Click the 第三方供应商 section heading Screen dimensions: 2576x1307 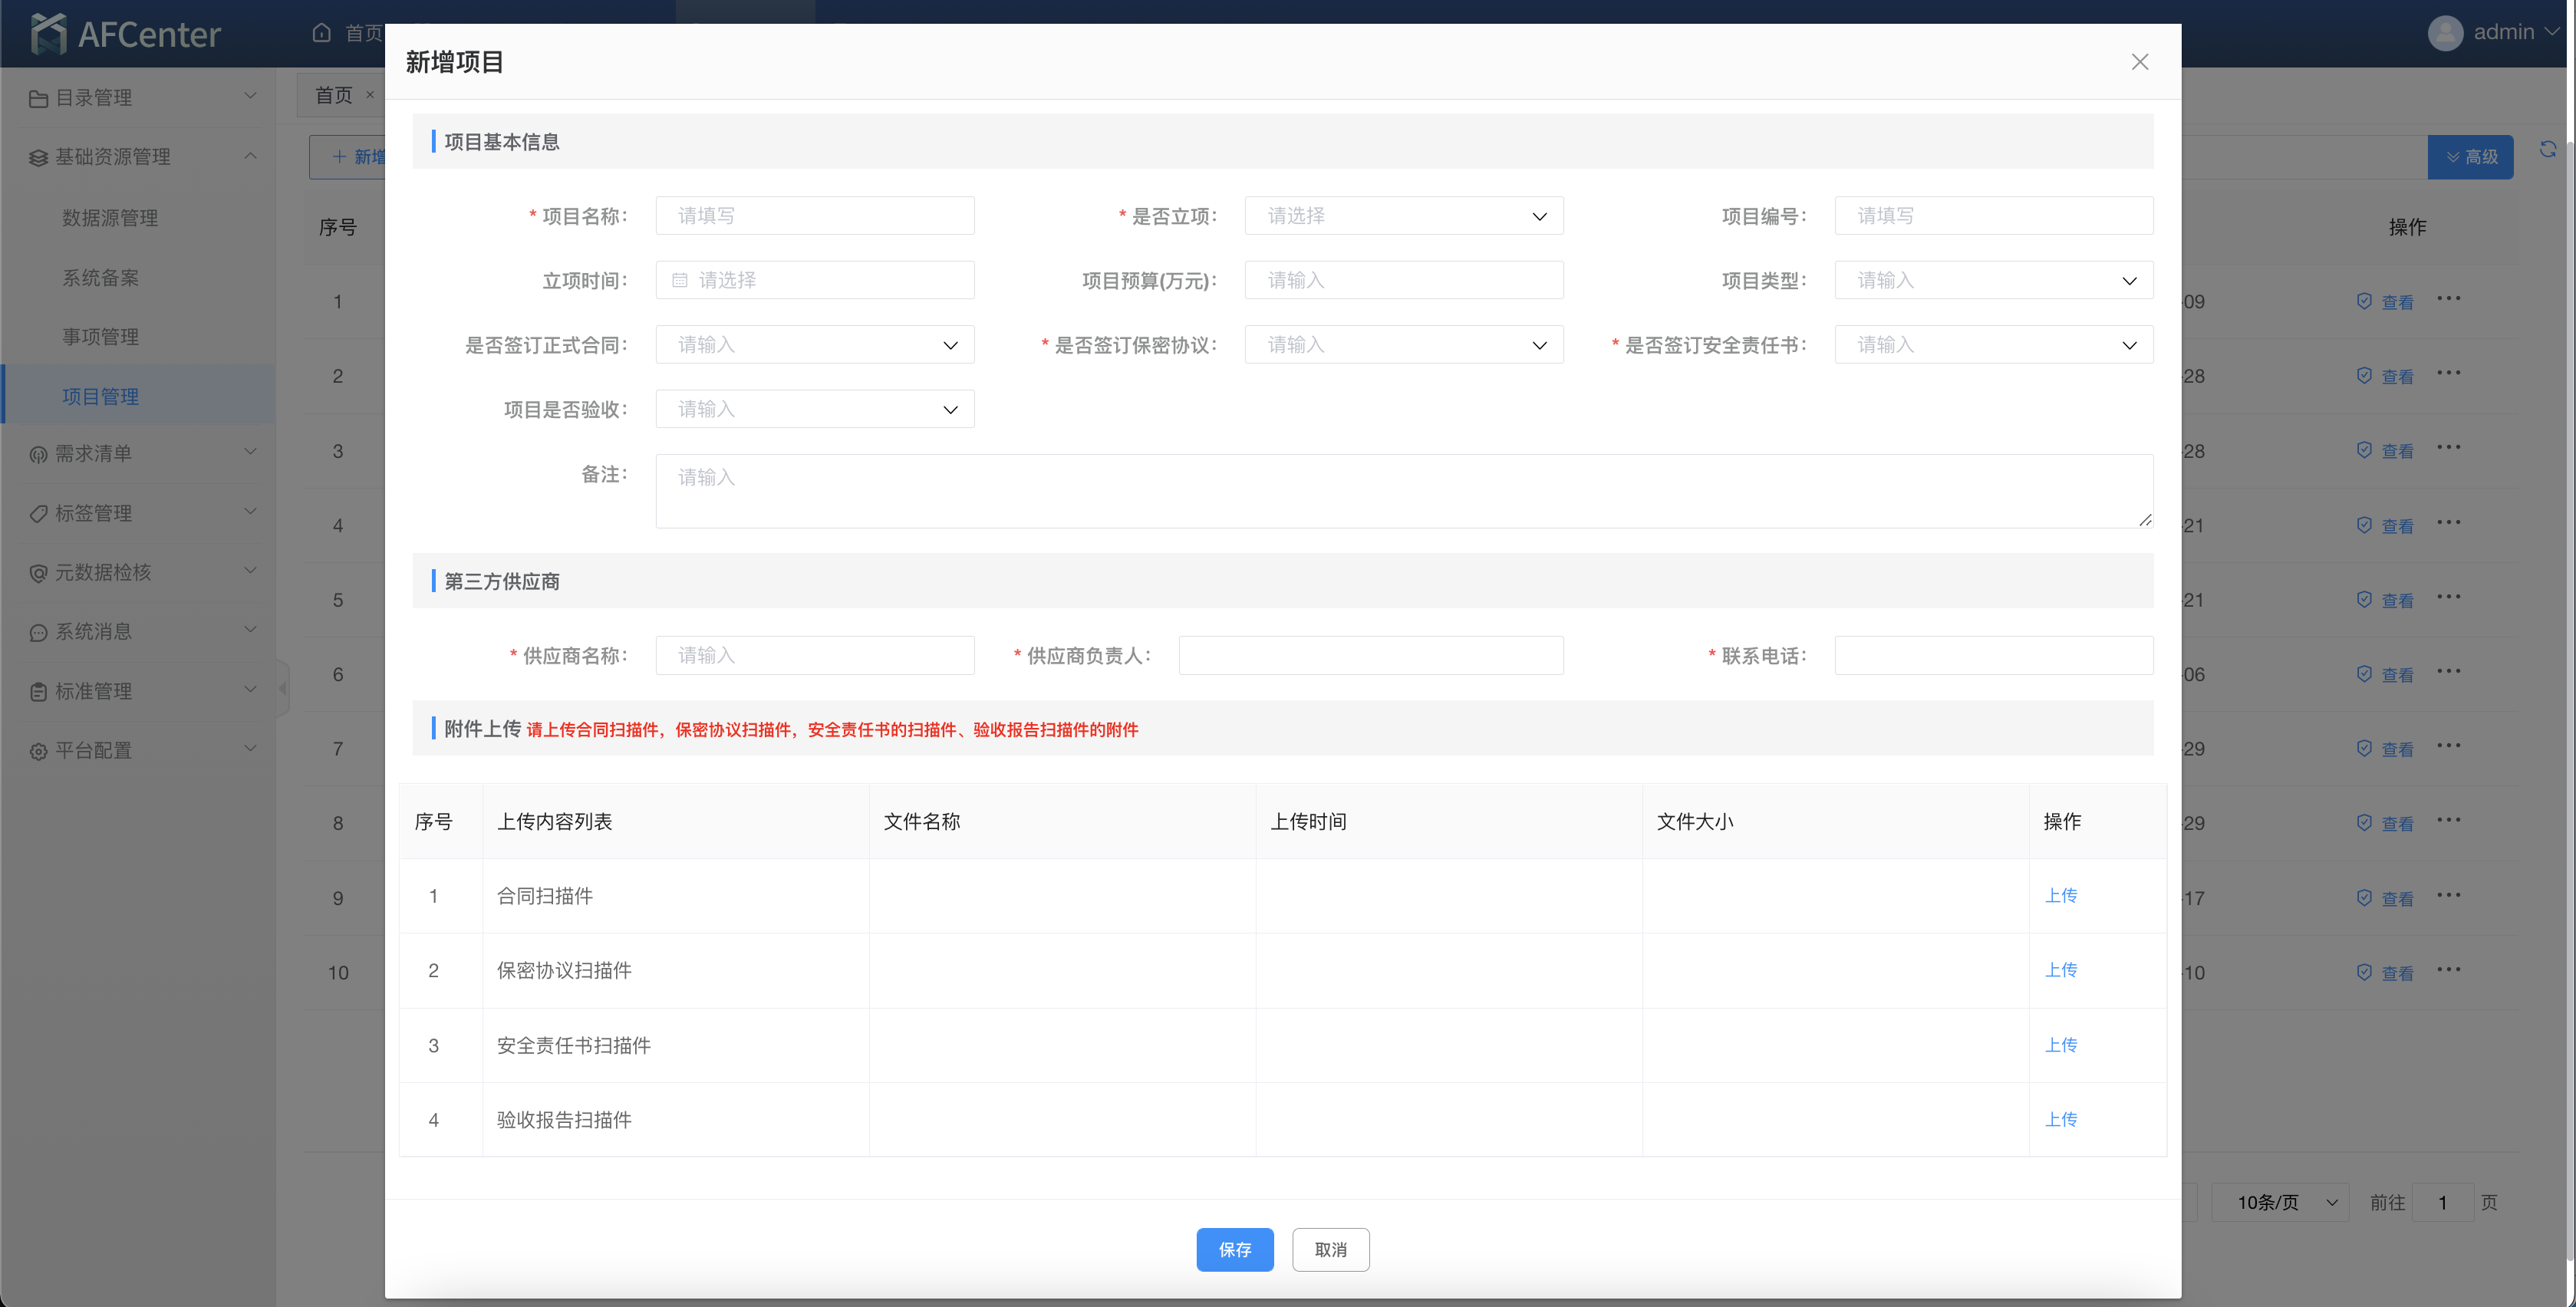click(x=501, y=581)
